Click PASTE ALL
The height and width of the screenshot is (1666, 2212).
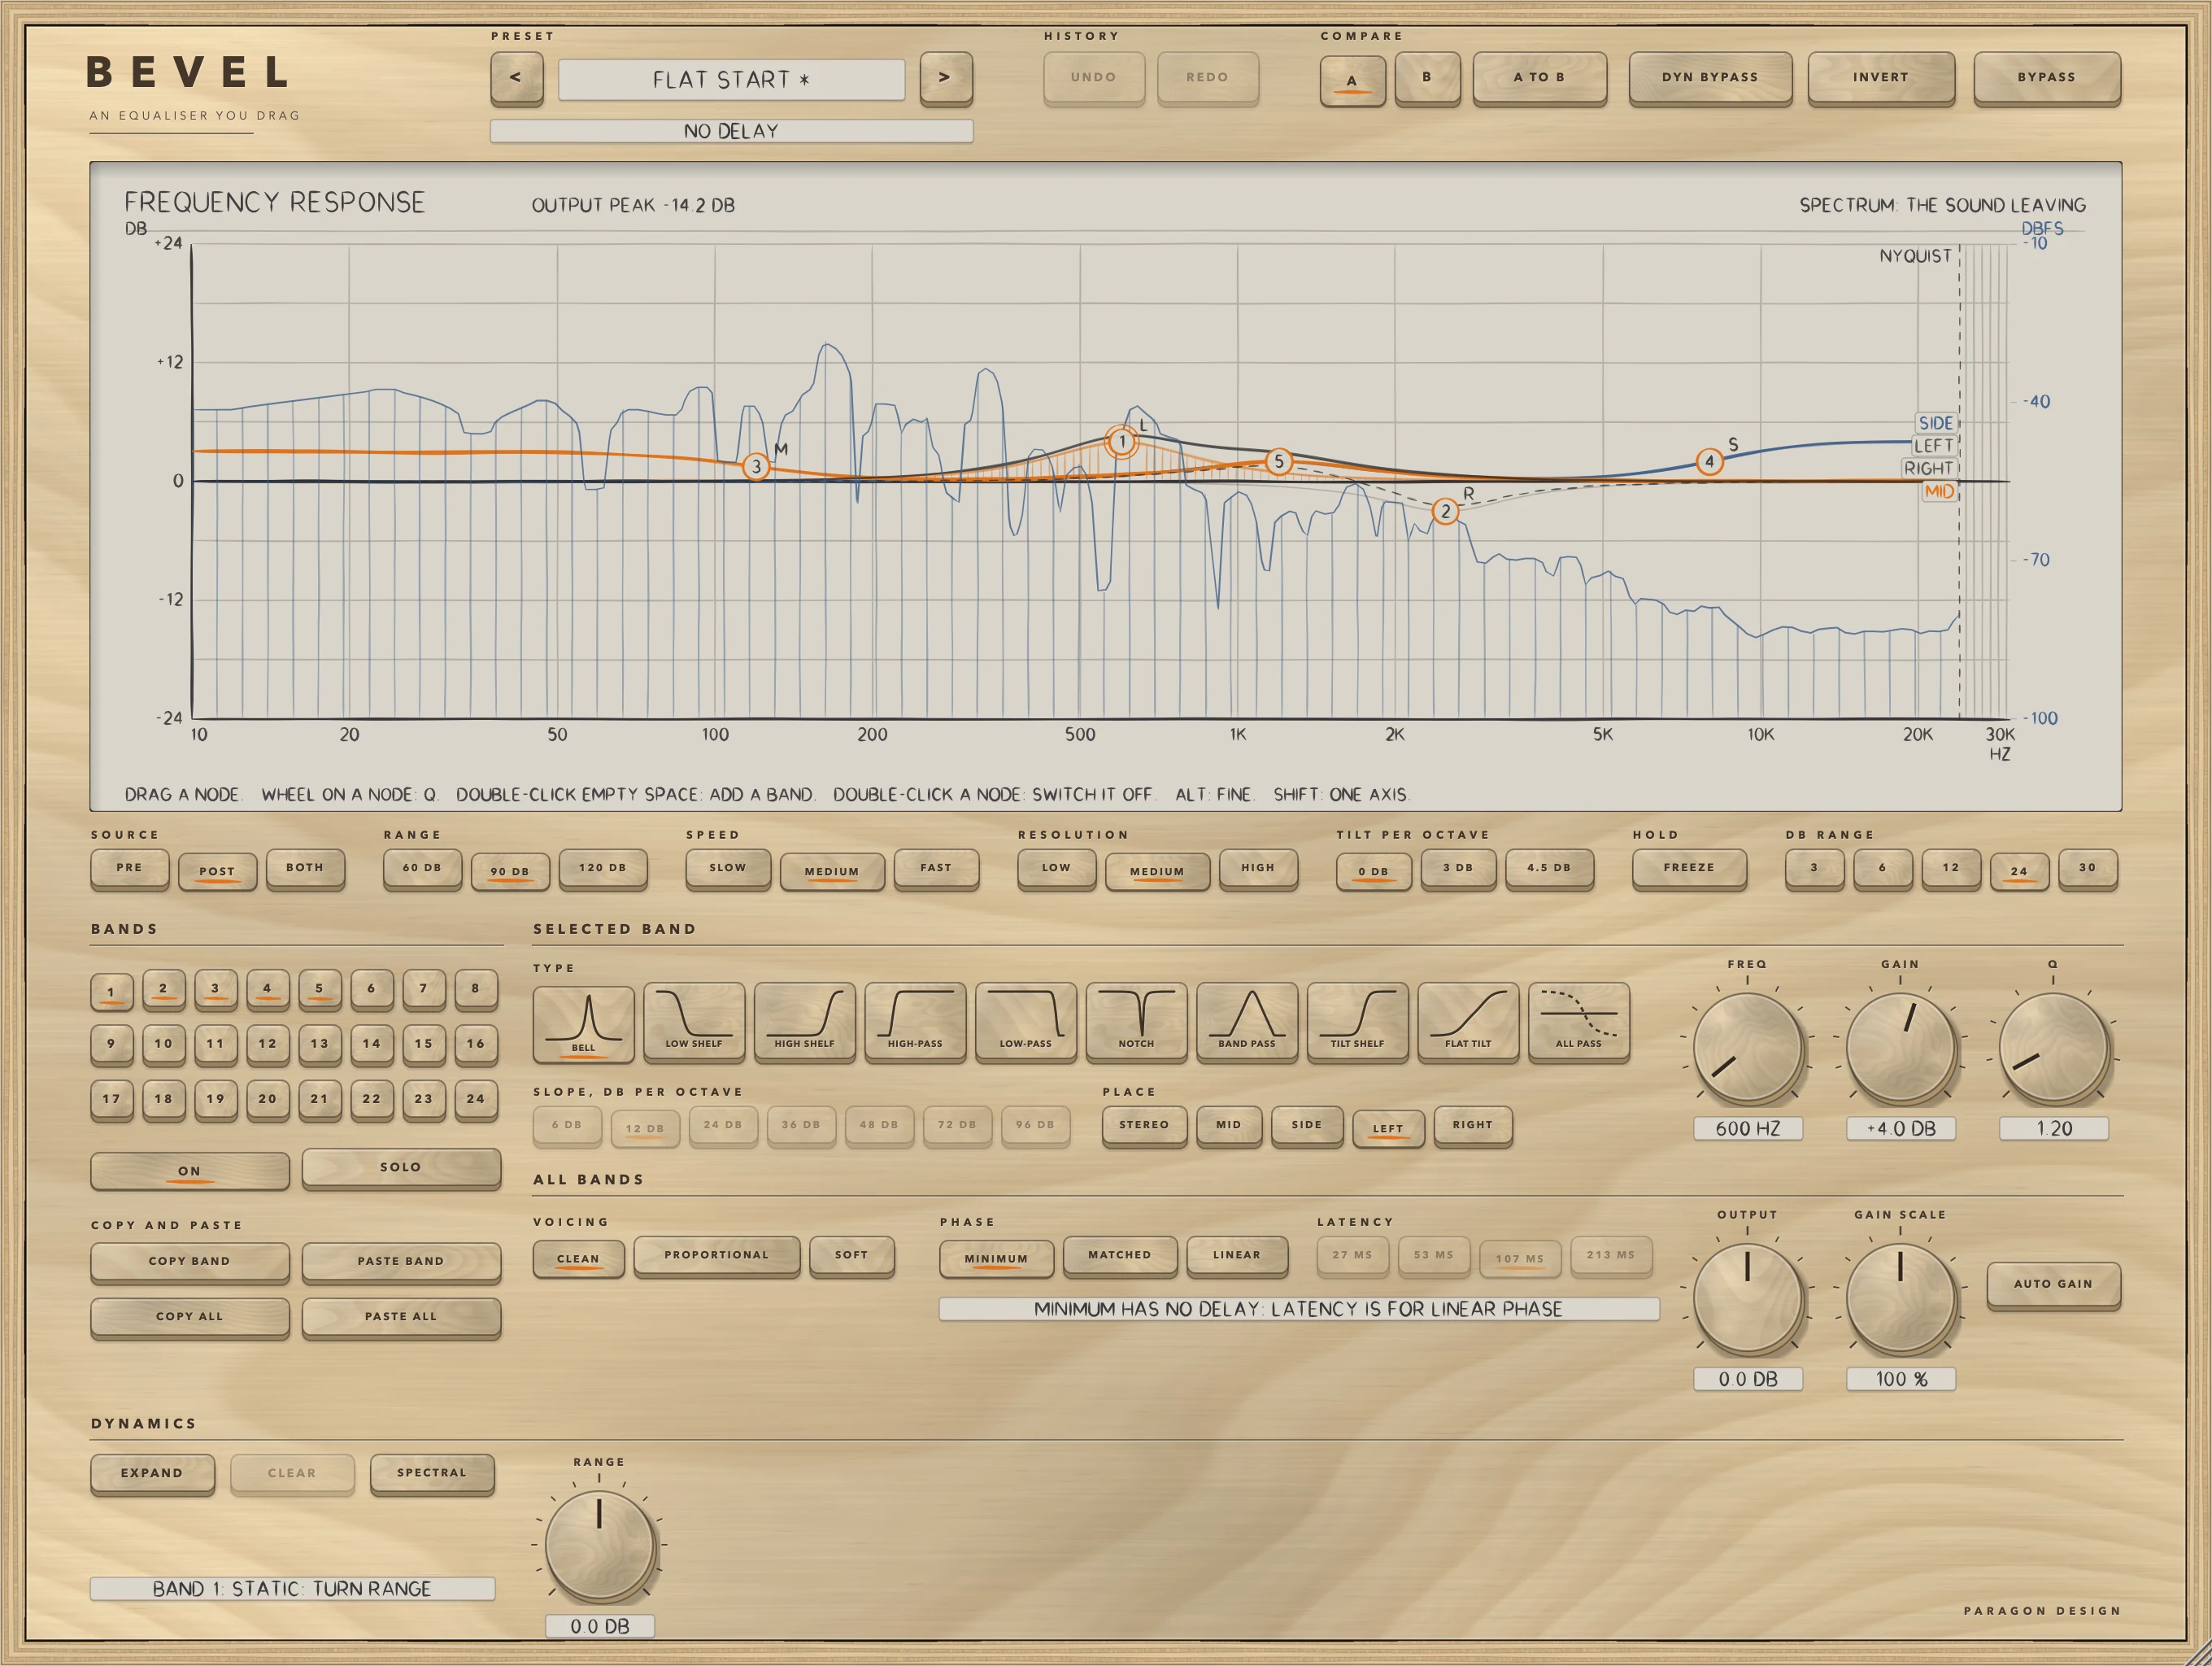[401, 1317]
